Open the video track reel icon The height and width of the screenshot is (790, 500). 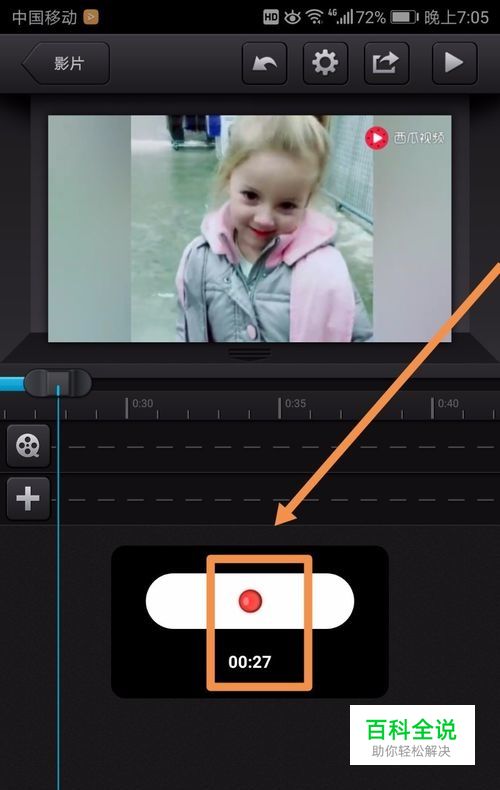point(28,446)
